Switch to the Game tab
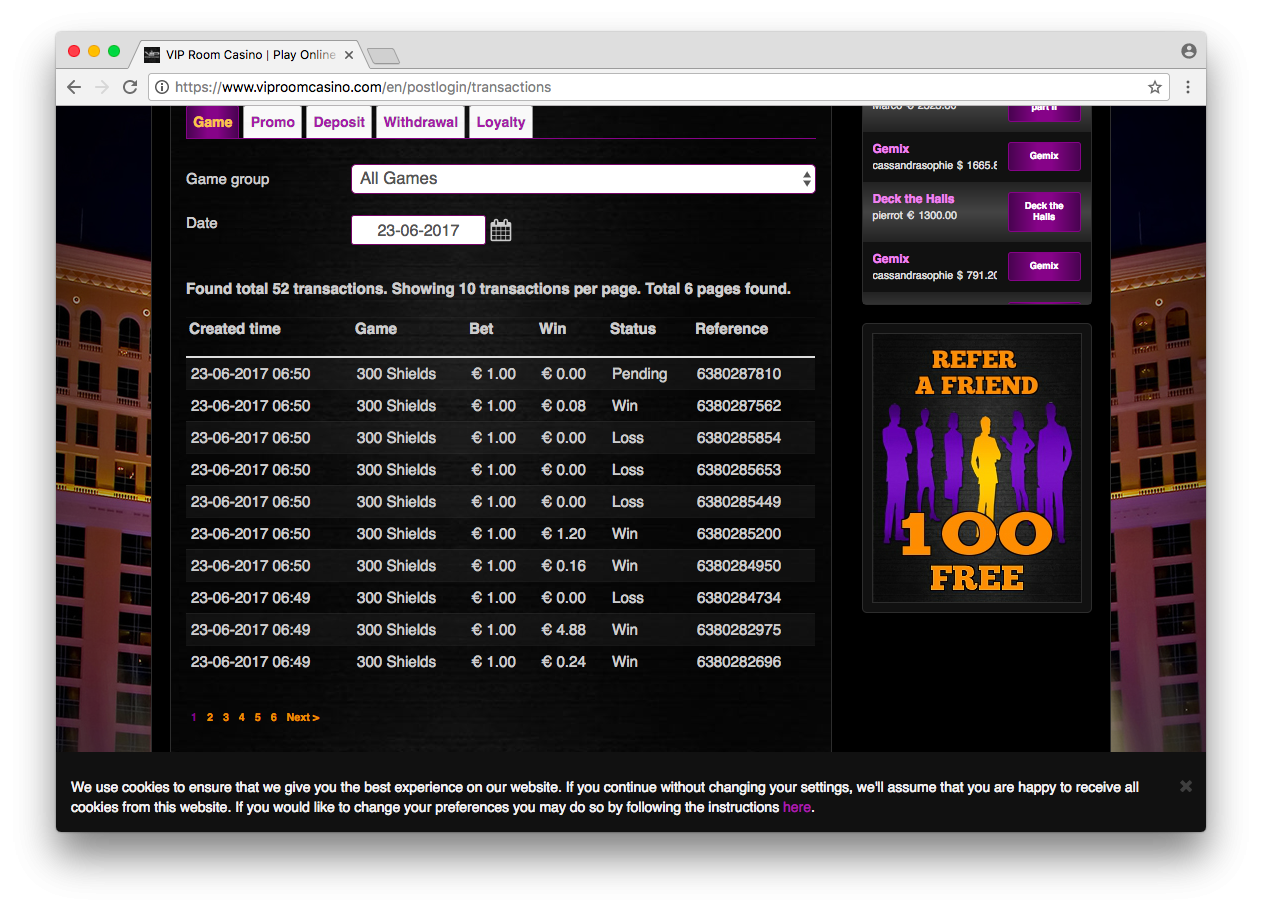 point(213,122)
